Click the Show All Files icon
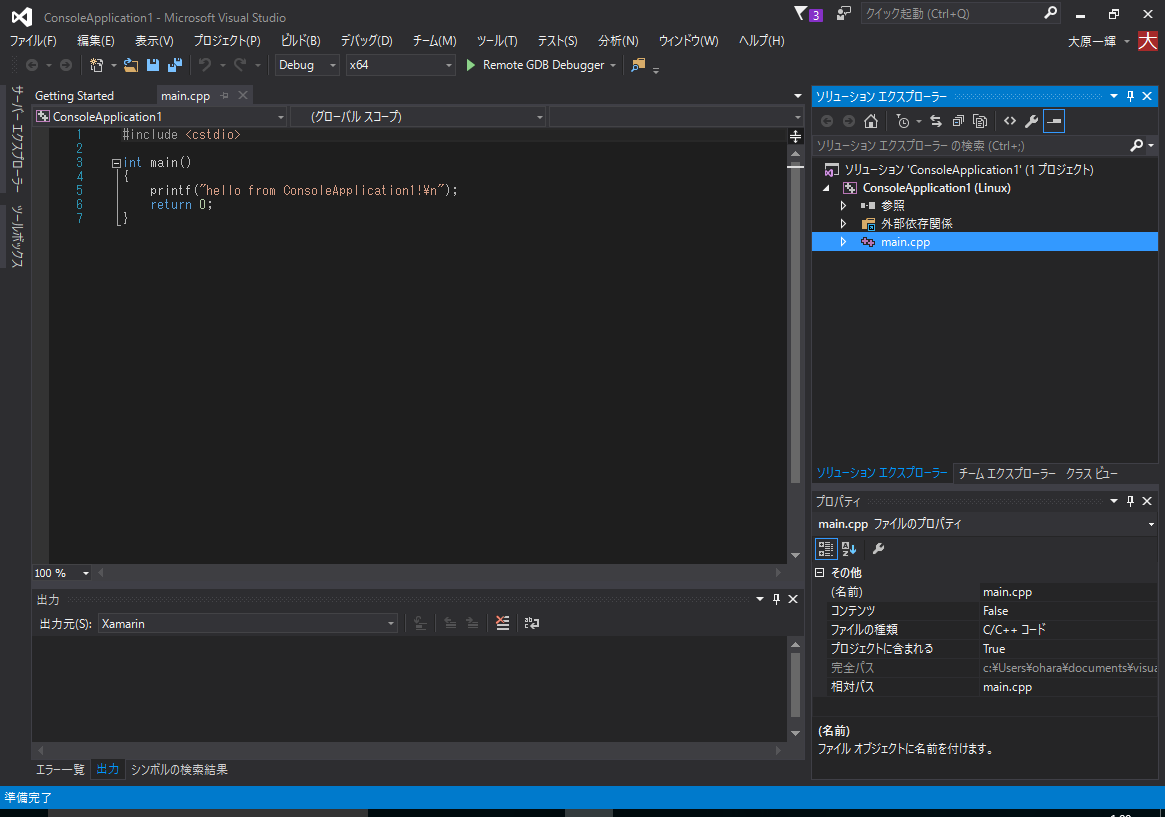1165x817 pixels. pos(980,121)
